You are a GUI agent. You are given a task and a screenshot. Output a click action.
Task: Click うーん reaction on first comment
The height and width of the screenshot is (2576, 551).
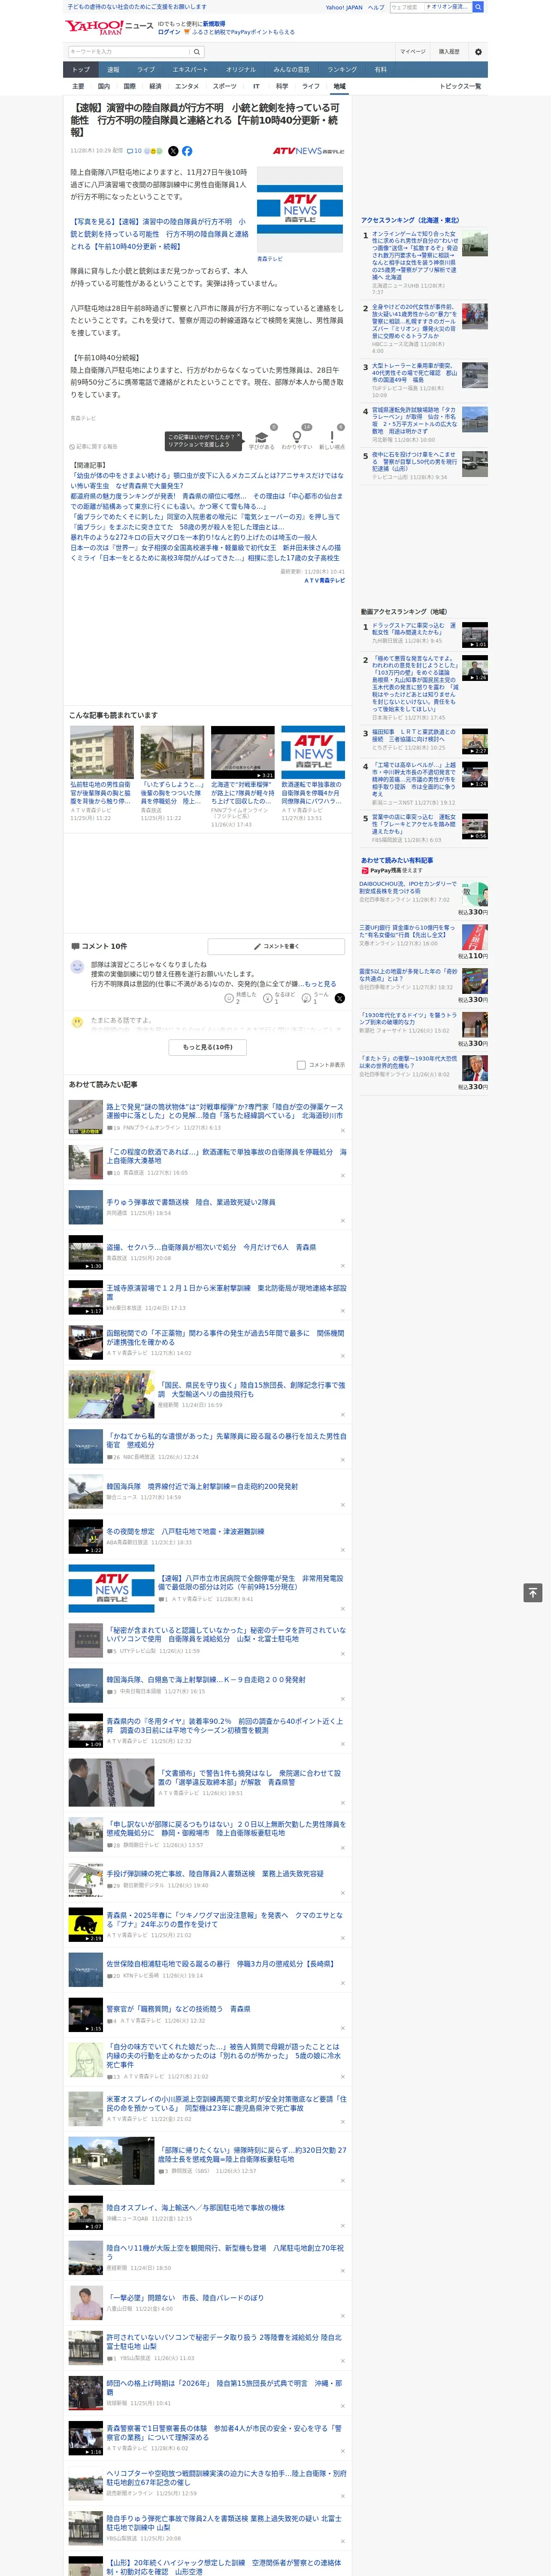click(316, 998)
